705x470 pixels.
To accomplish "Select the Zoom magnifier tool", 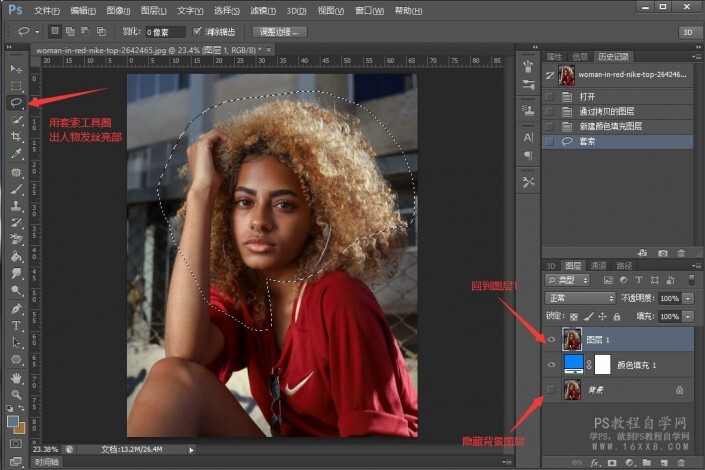I will (x=16, y=395).
